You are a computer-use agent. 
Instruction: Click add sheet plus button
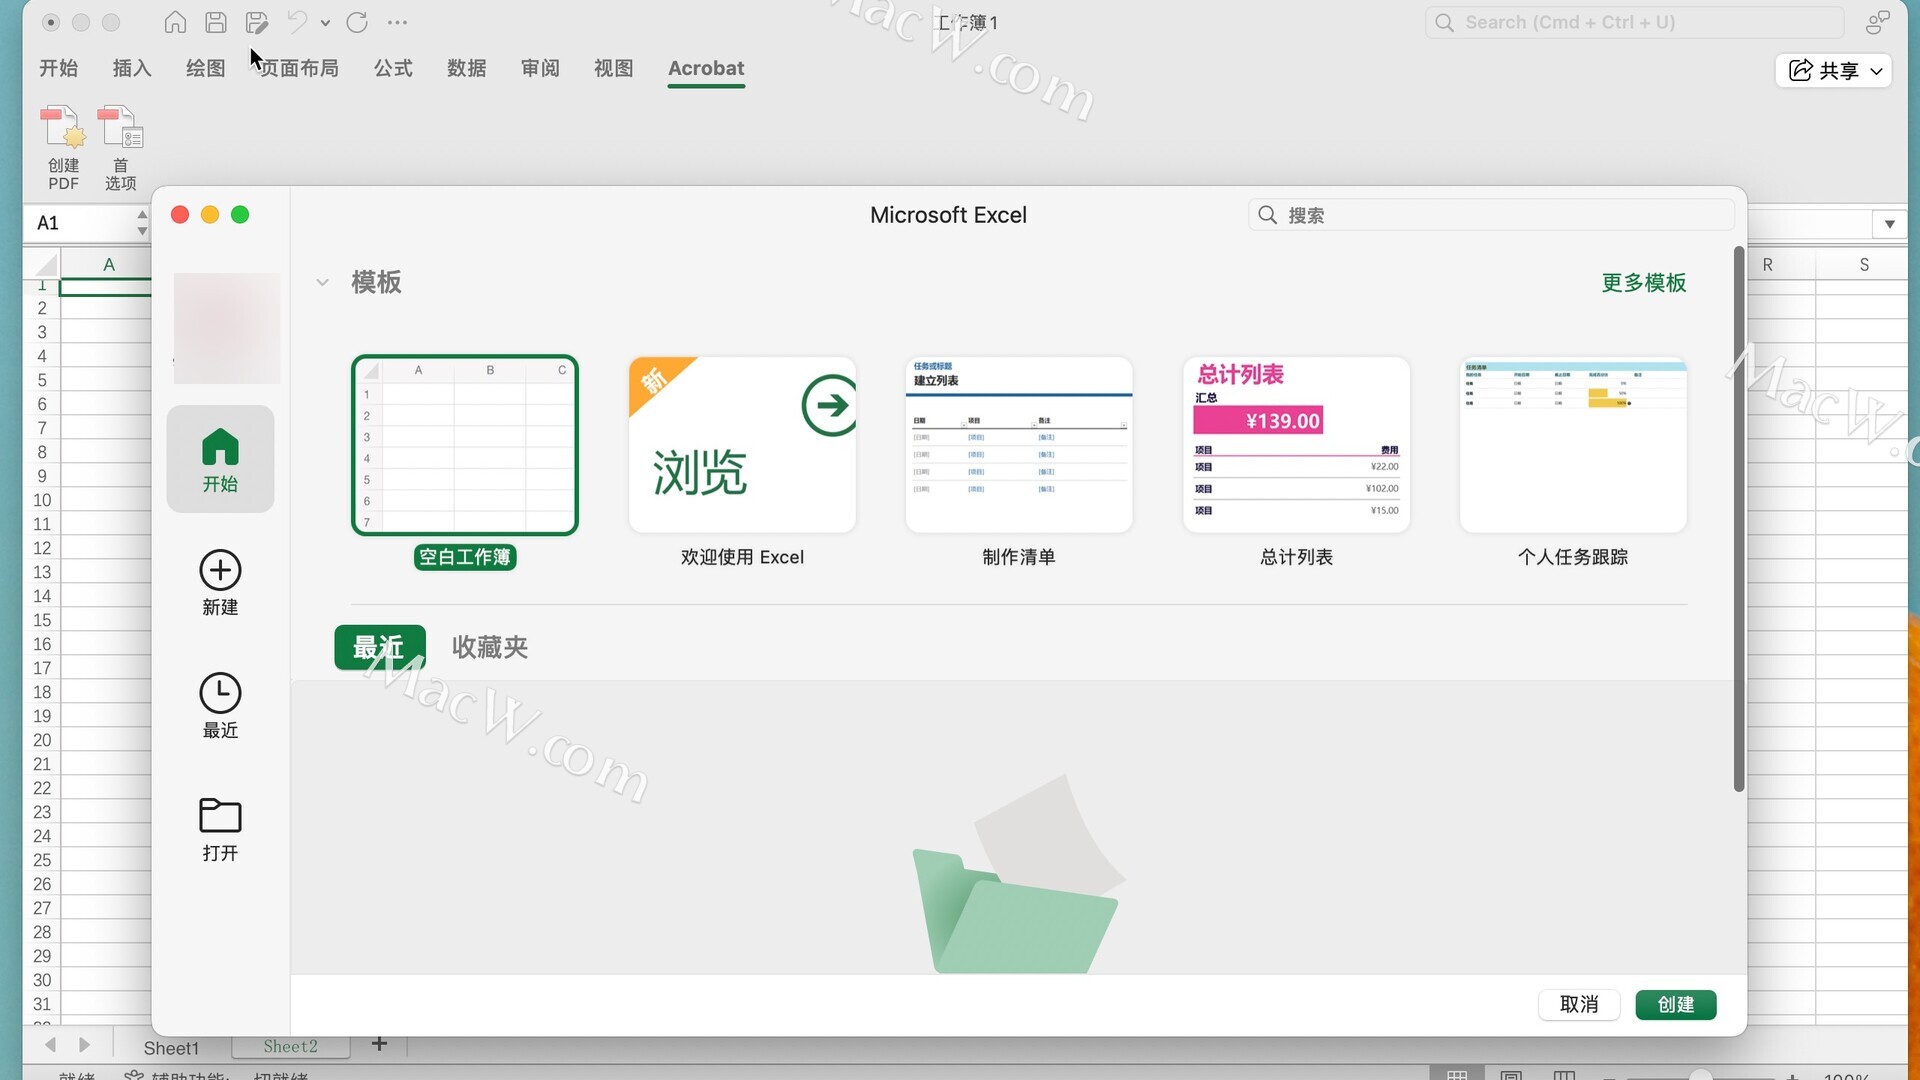point(379,1044)
